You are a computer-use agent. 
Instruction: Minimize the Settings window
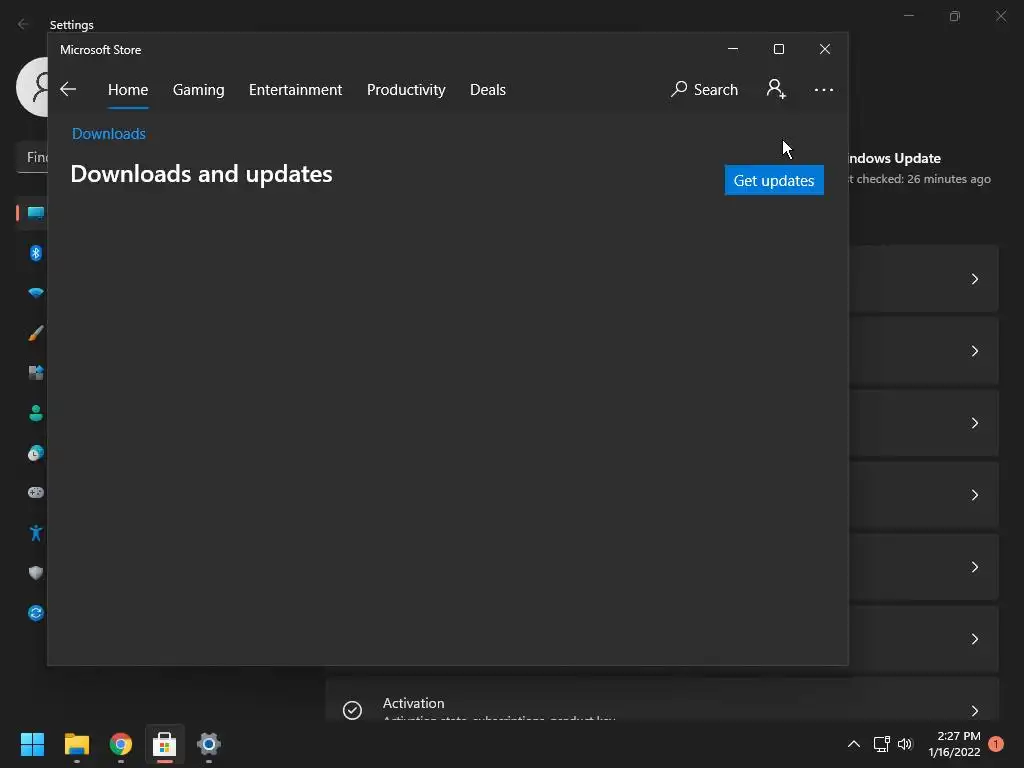[x=908, y=16]
